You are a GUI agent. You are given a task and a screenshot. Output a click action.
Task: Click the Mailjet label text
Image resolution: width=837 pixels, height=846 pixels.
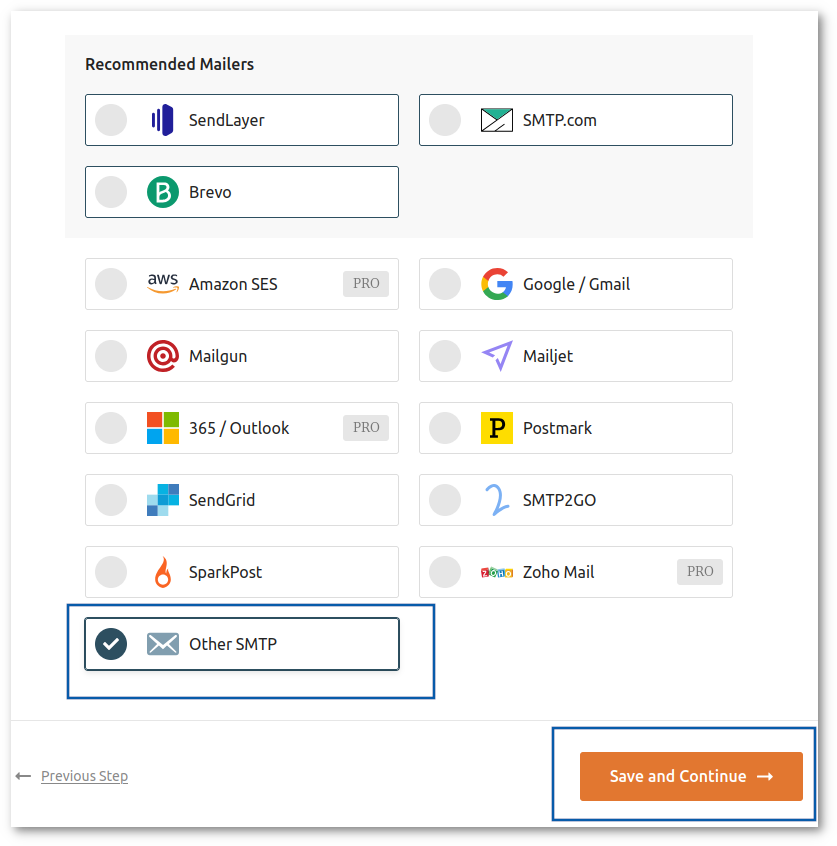point(548,357)
